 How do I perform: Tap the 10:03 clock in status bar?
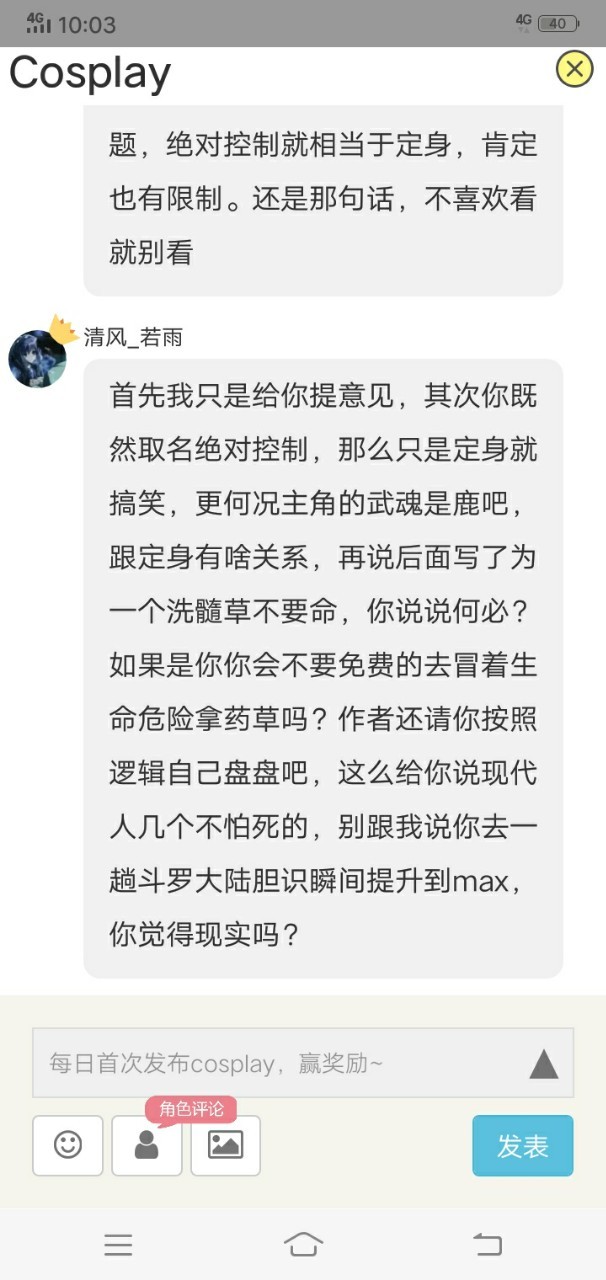click(x=87, y=24)
